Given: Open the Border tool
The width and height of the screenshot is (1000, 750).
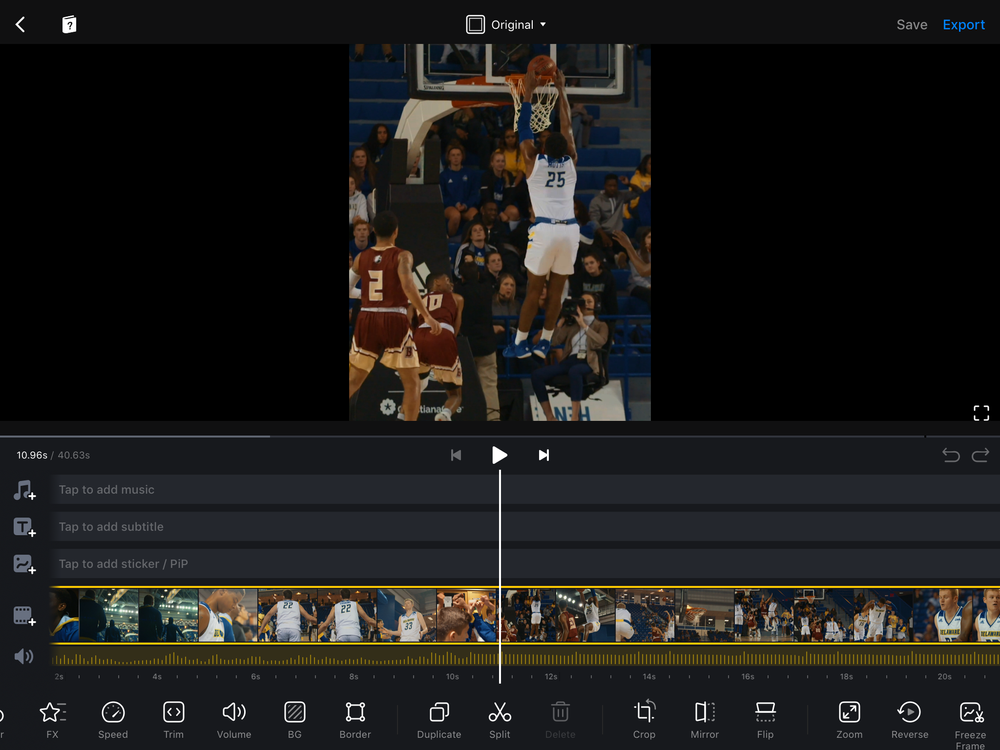Looking at the screenshot, I should pos(355,719).
